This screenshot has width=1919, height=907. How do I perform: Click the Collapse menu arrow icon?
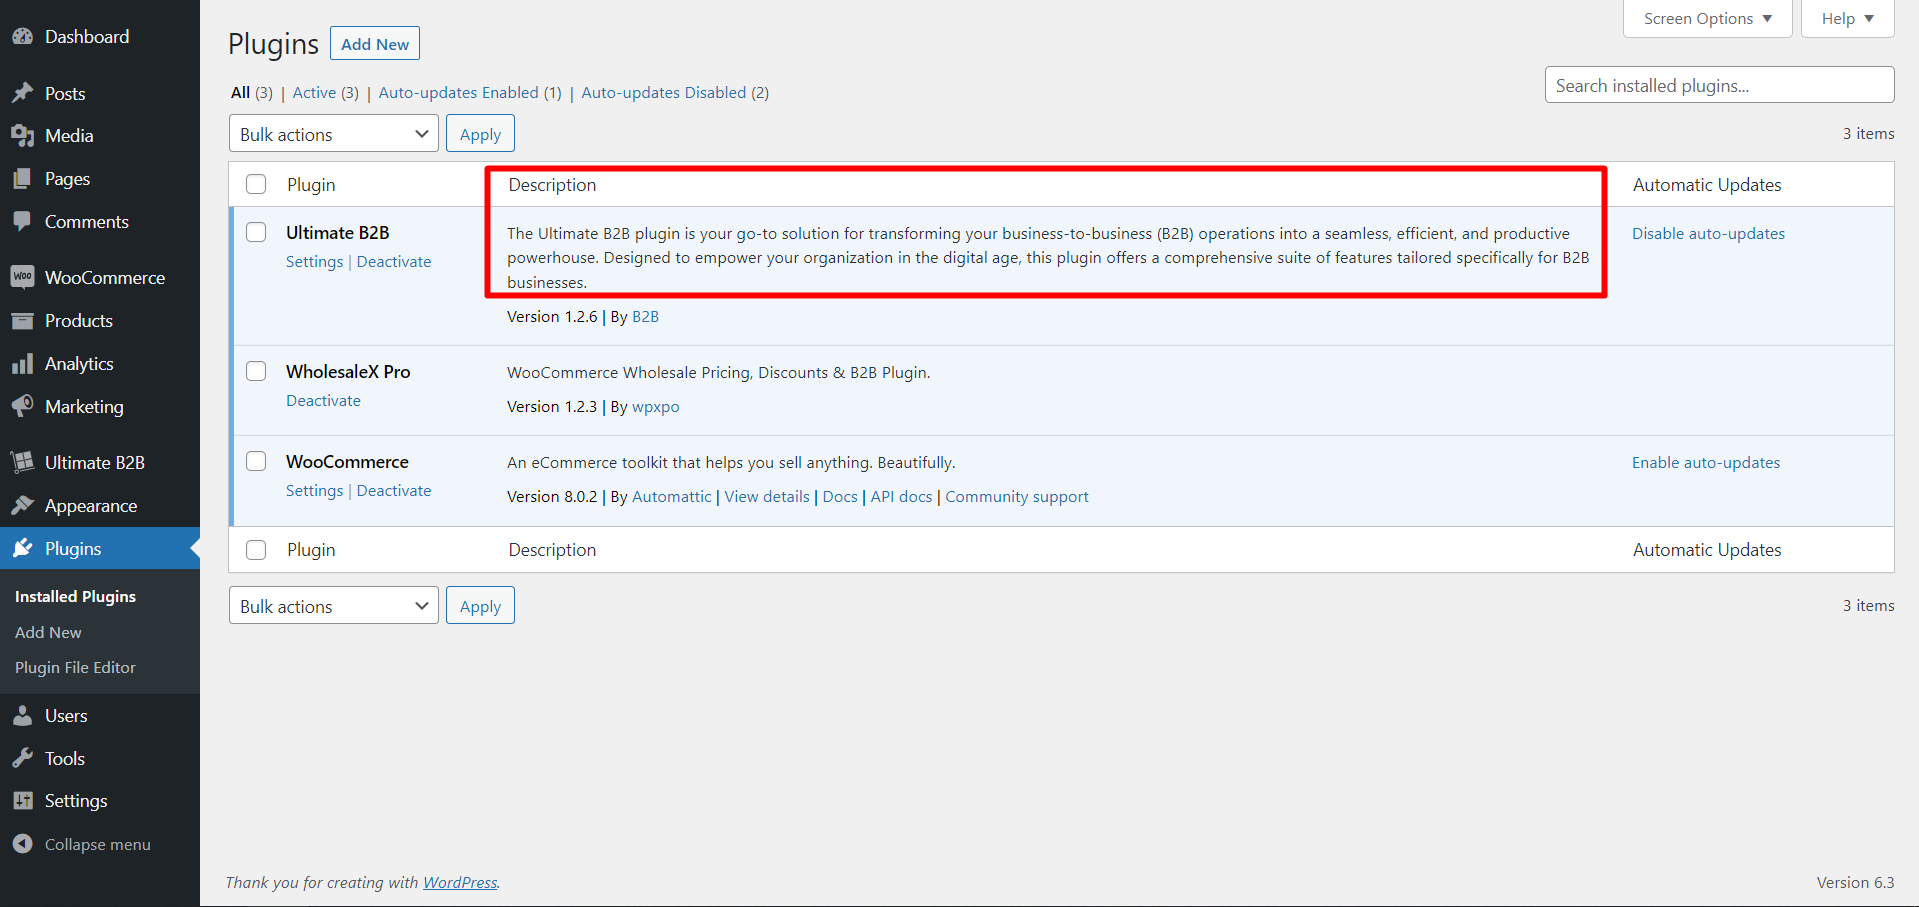(x=22, y=844)
